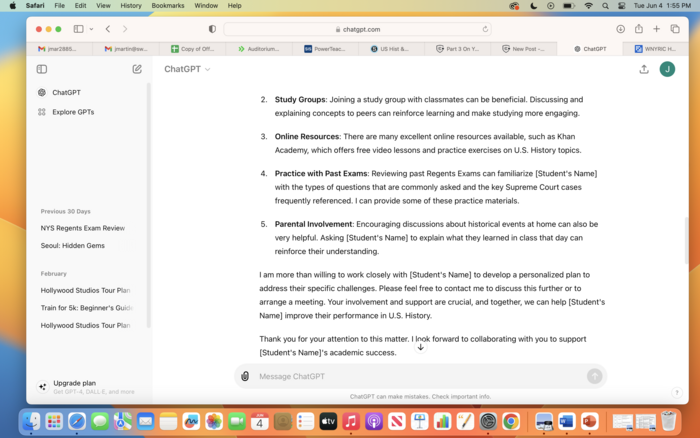Image resolution: width=700 pixels, height=438 pixels.
Task: Switch to the PowerTeacher browser tab
Action: point(326,48)
